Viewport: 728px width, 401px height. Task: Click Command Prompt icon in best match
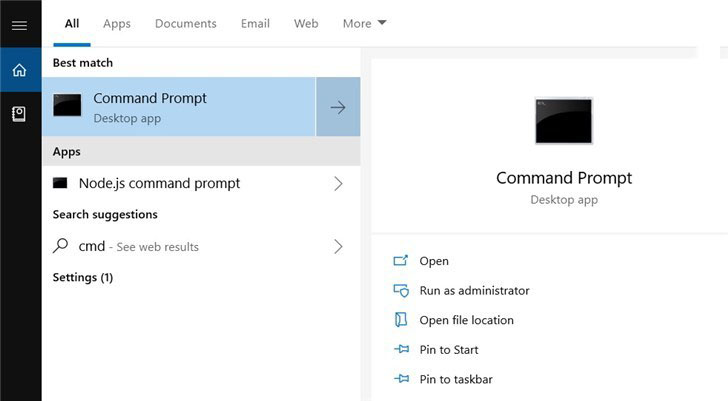pyautogui.click(x=67, y=106)
